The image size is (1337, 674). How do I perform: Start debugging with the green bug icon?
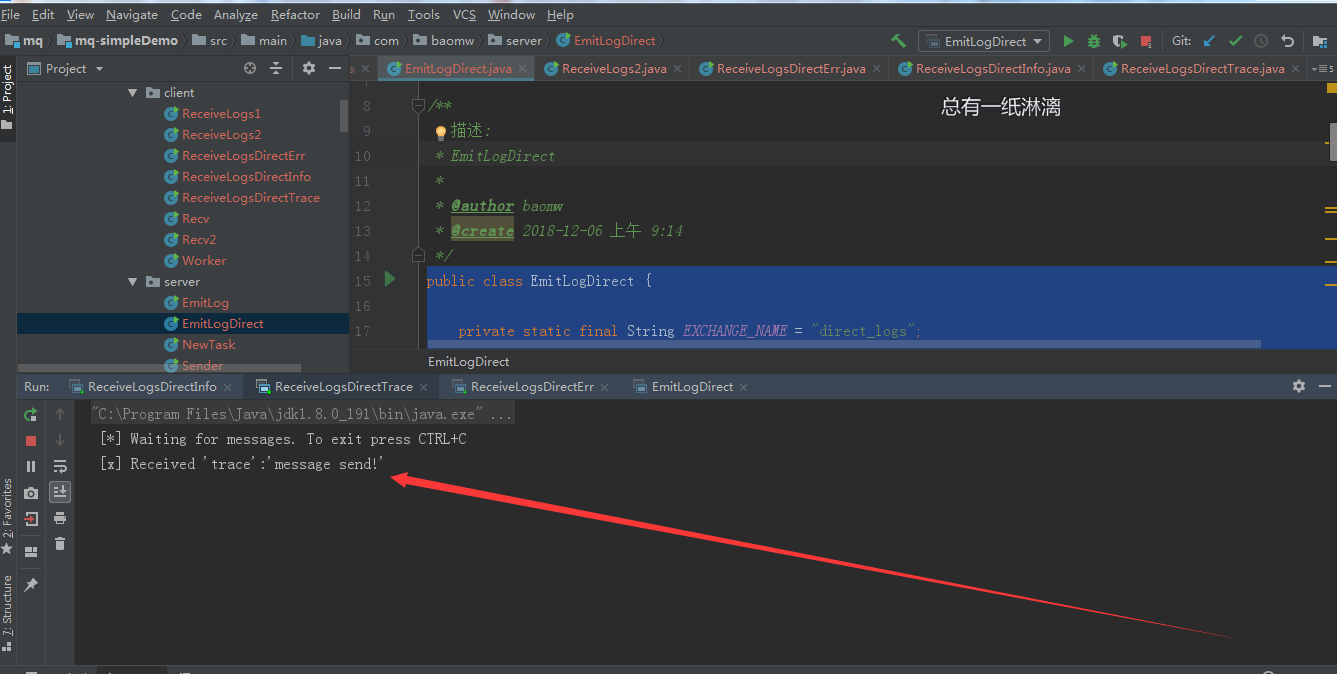1093,41
